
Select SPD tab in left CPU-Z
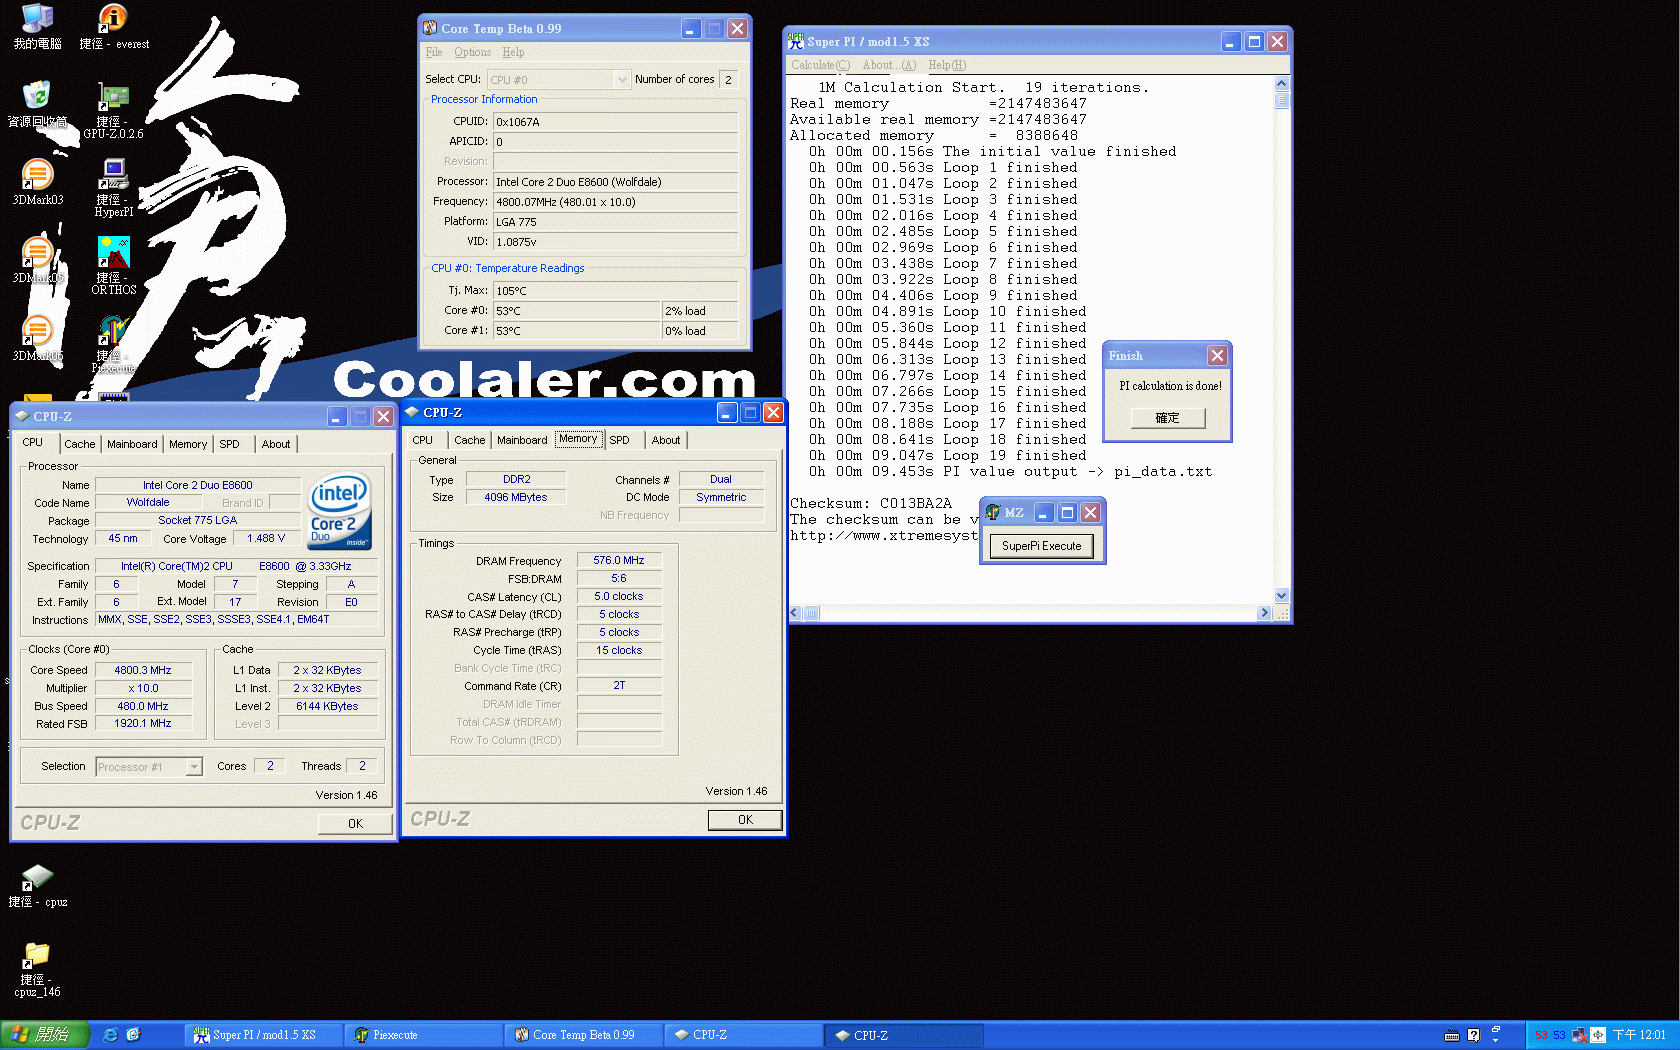[230, 444]
